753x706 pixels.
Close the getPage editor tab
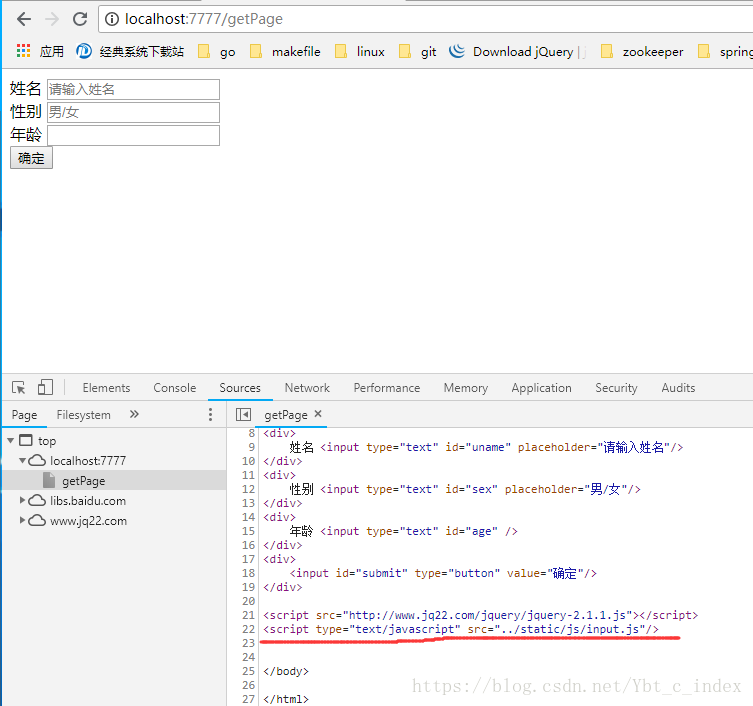(x=318, y=414)
